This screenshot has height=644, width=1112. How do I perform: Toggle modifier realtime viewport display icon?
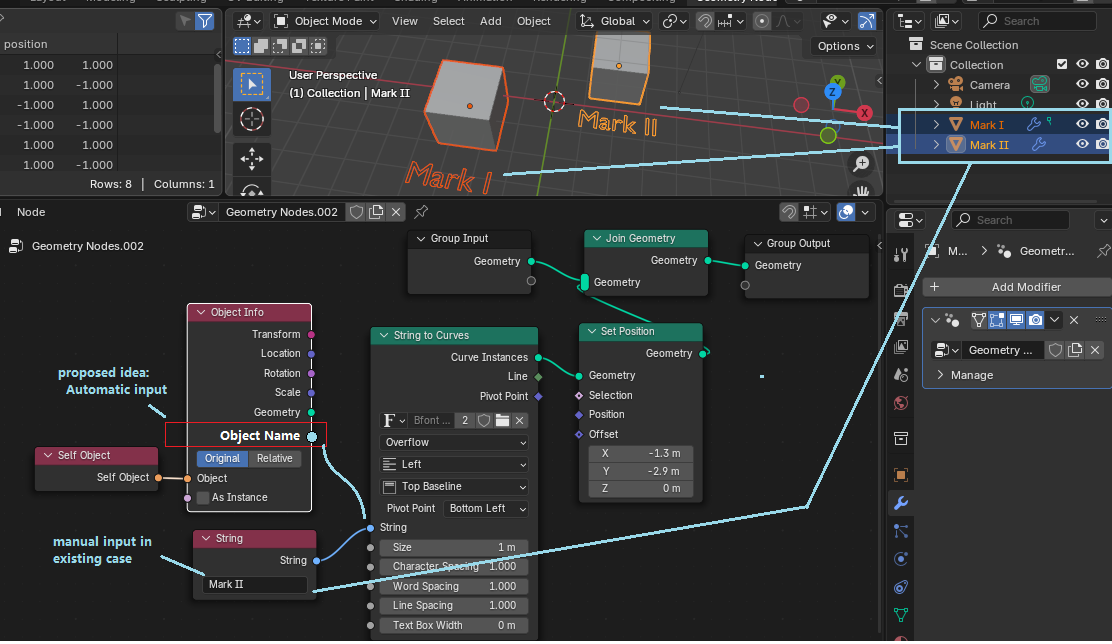[x=1016, y=321]
